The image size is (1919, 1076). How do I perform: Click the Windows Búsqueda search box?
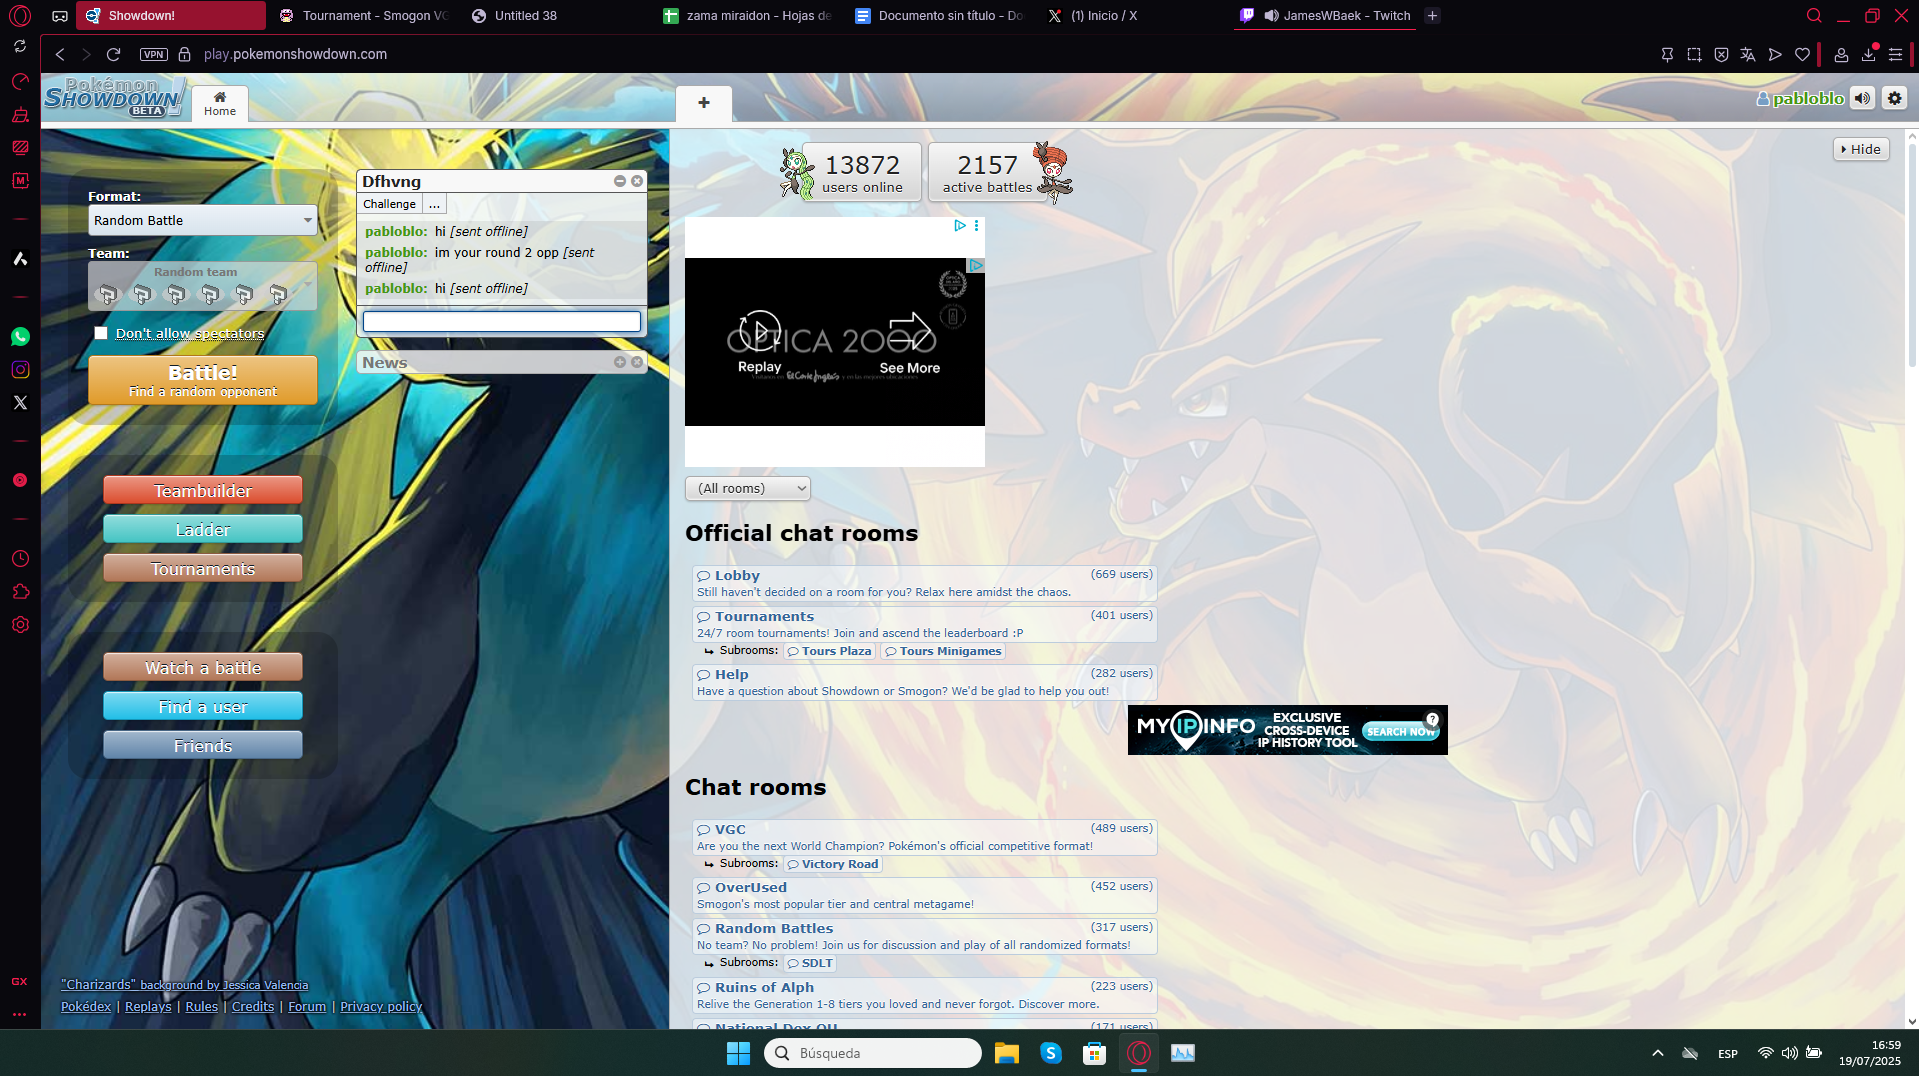pos(872,1053)
